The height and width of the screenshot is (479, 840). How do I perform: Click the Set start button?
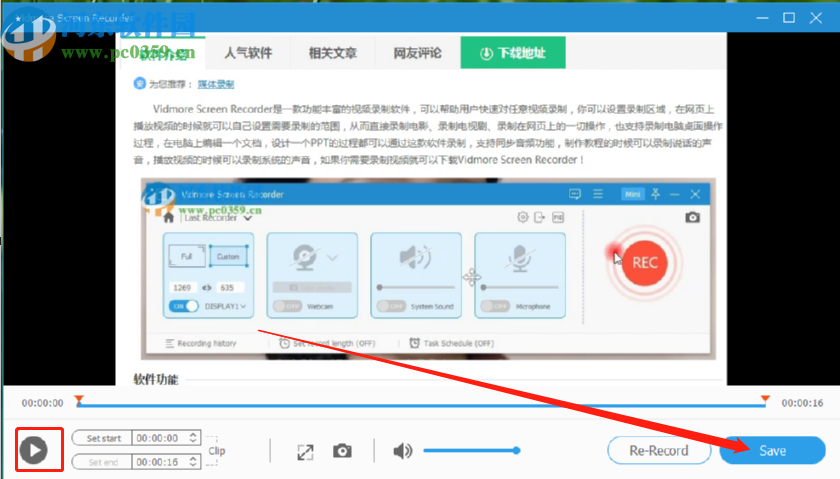point(102,438)
